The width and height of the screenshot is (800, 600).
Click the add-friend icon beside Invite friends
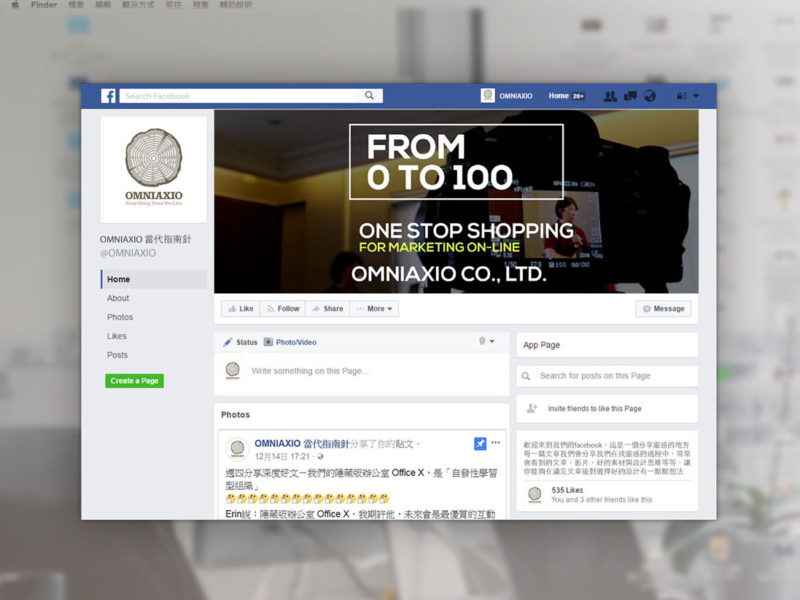(x=532, y=408)
